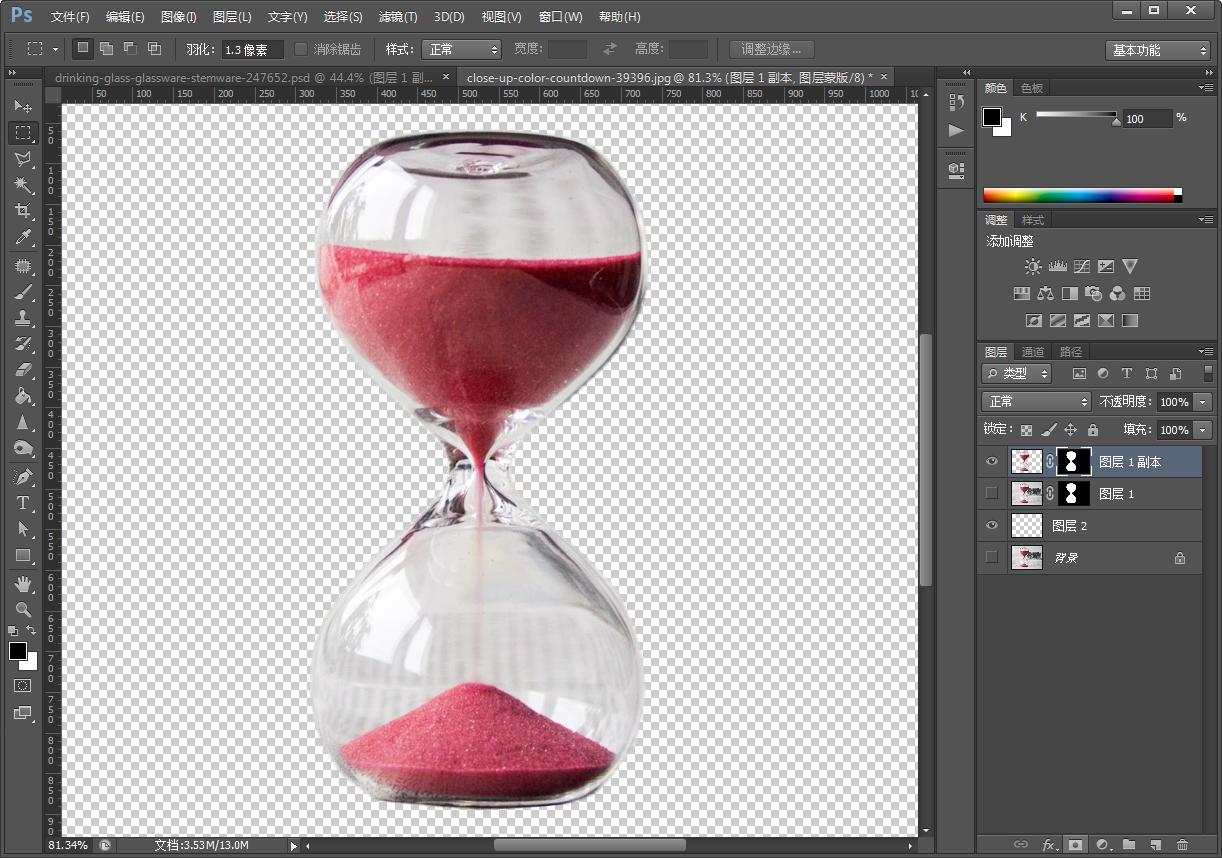Viewport: 1222px width, 858px height.
Task: Toggle lock transparent pixels
Action: tap(1026, 430)
